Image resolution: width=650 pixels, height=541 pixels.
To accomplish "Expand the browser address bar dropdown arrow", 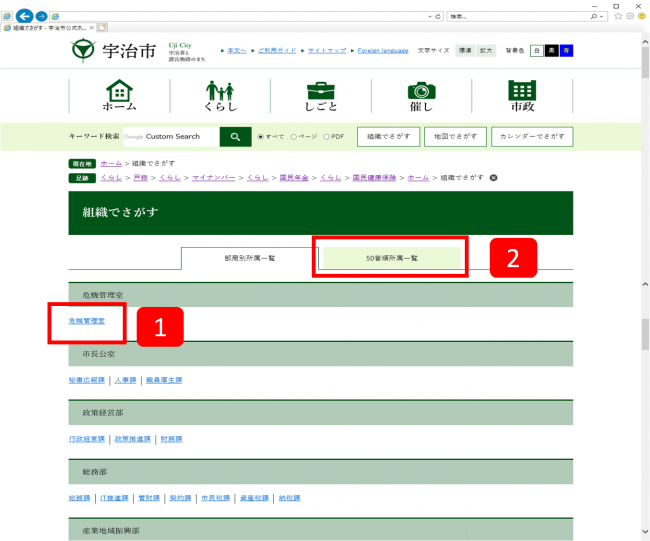I will point(431,17).
